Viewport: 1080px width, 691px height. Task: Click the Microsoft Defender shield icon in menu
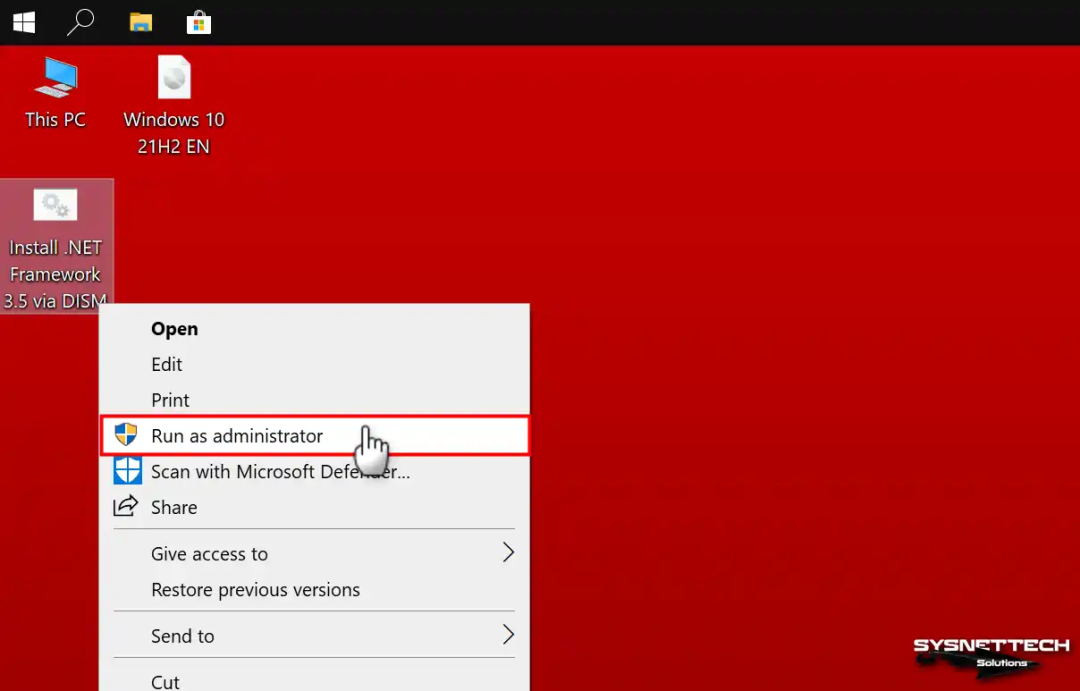(127, 471)
